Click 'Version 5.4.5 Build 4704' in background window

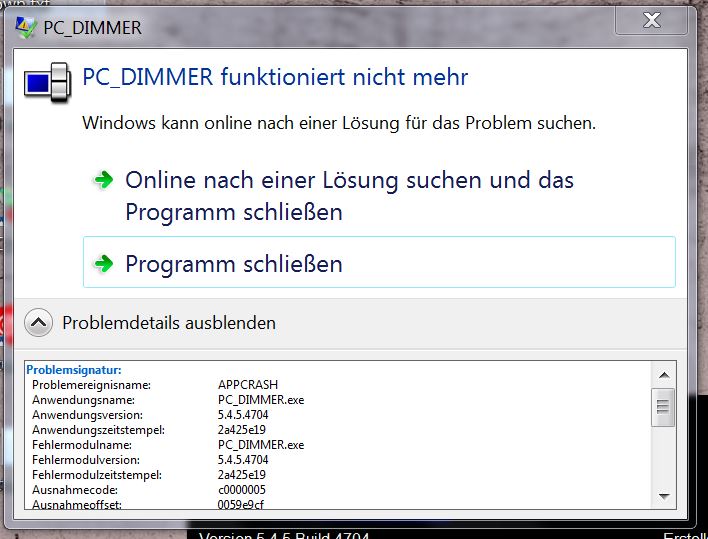(x=284, y=536)
